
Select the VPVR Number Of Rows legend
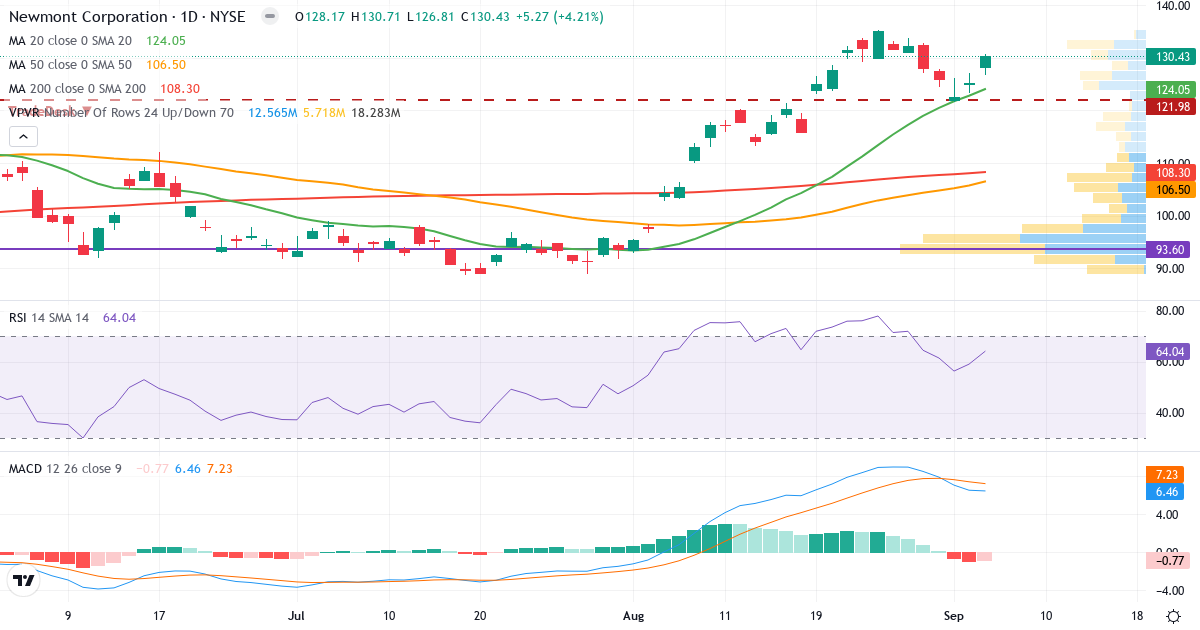tap(120, 112)
